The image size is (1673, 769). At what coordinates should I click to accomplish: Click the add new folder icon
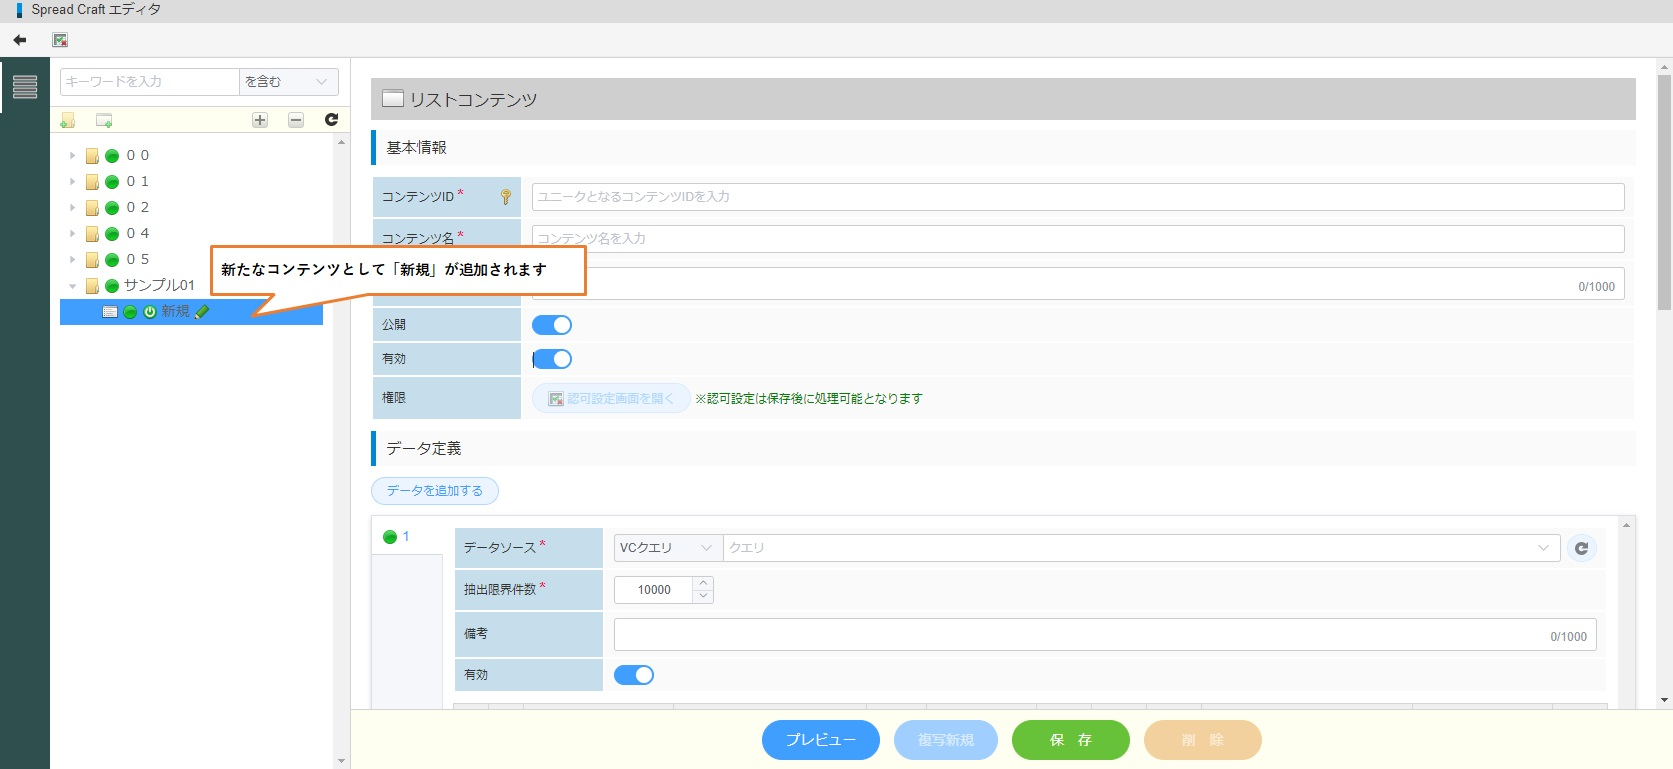(x=68, y=120)
